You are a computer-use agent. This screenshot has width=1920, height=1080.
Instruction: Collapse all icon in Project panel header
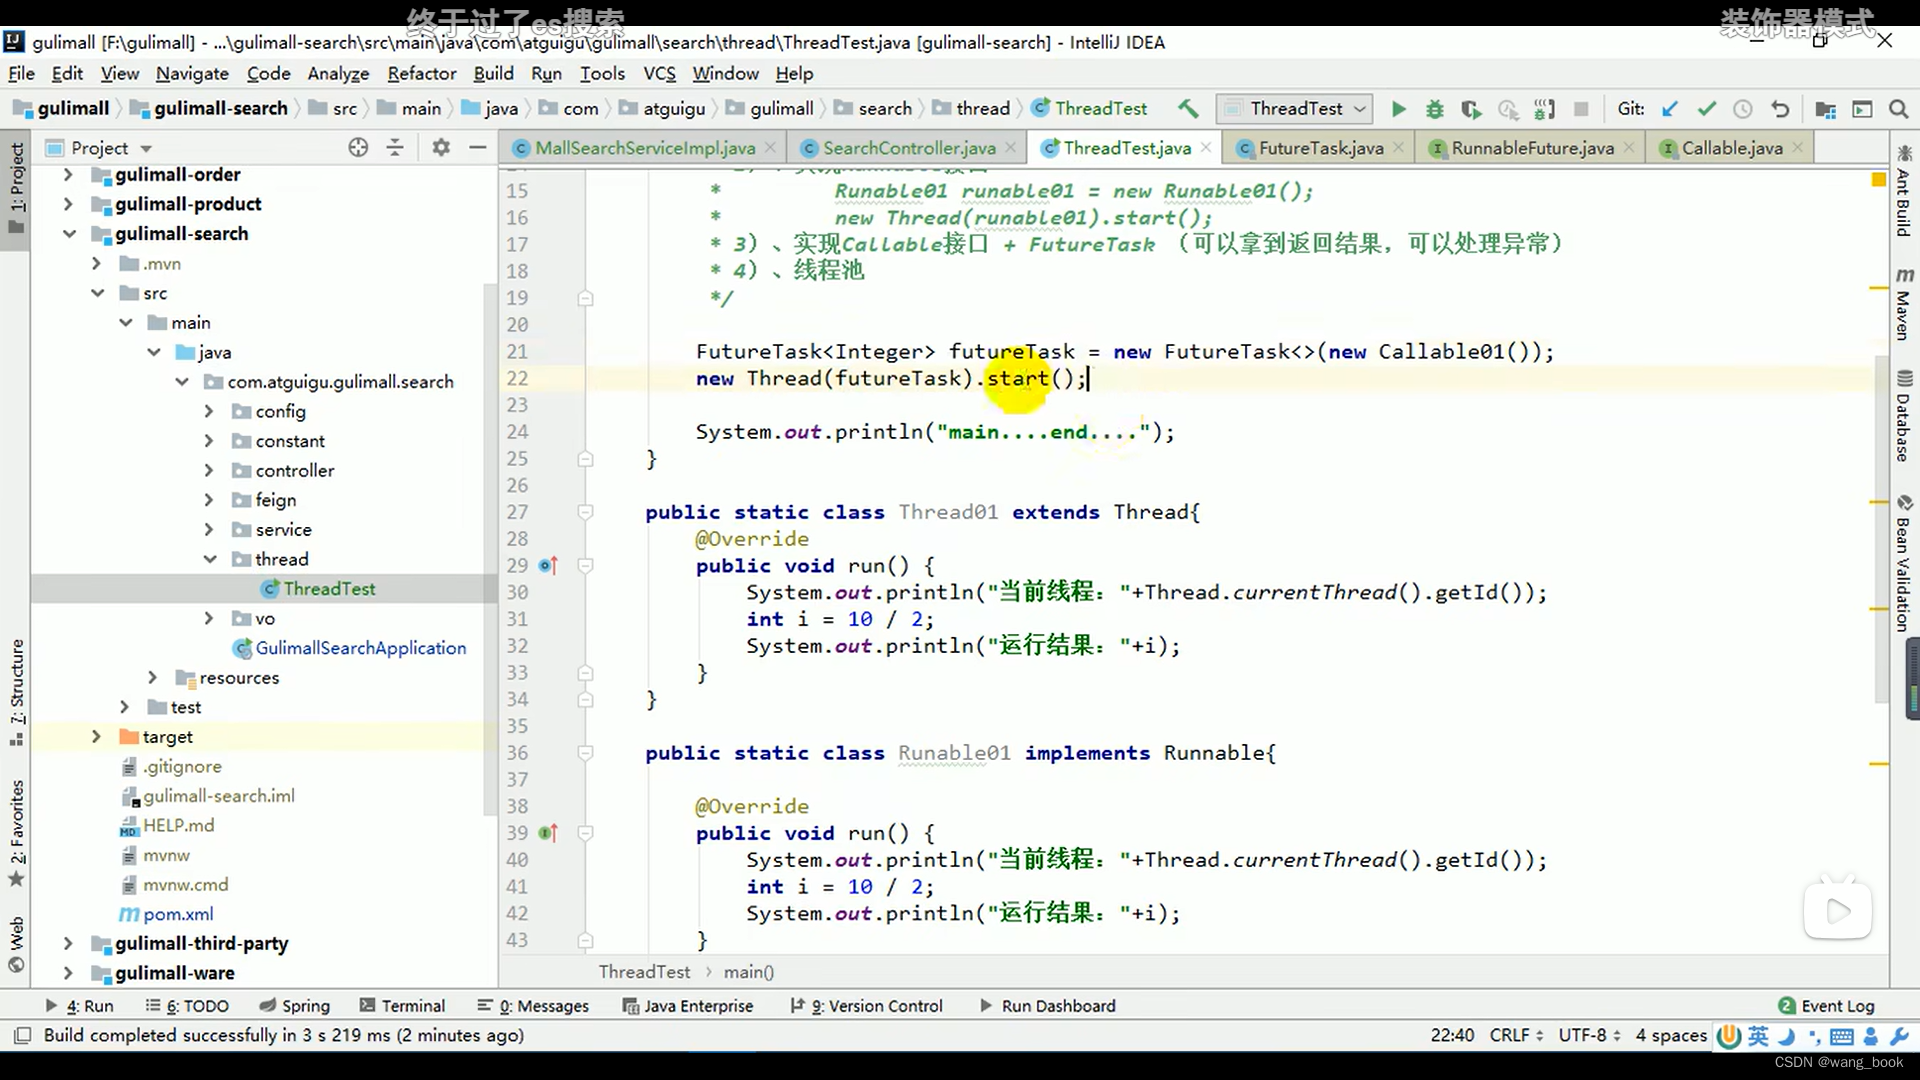[x=395, y=148]
